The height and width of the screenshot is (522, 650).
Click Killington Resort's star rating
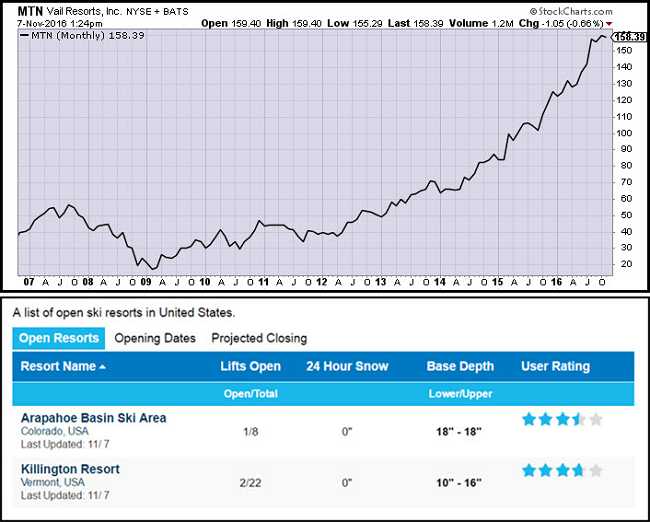pyautogui.click(x=562, y=470)
